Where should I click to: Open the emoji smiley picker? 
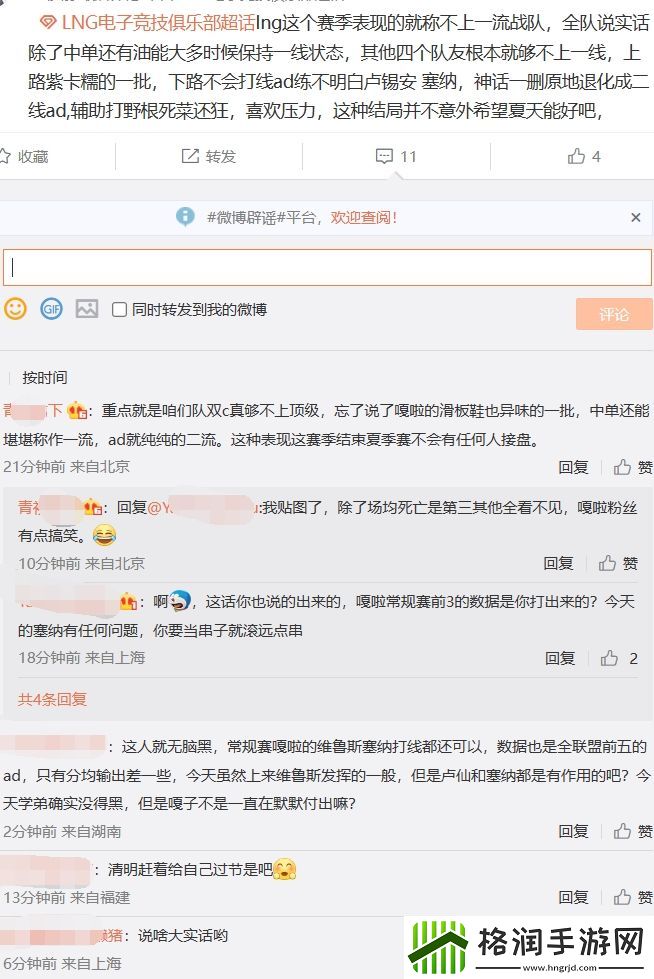[x=16, y=308]
